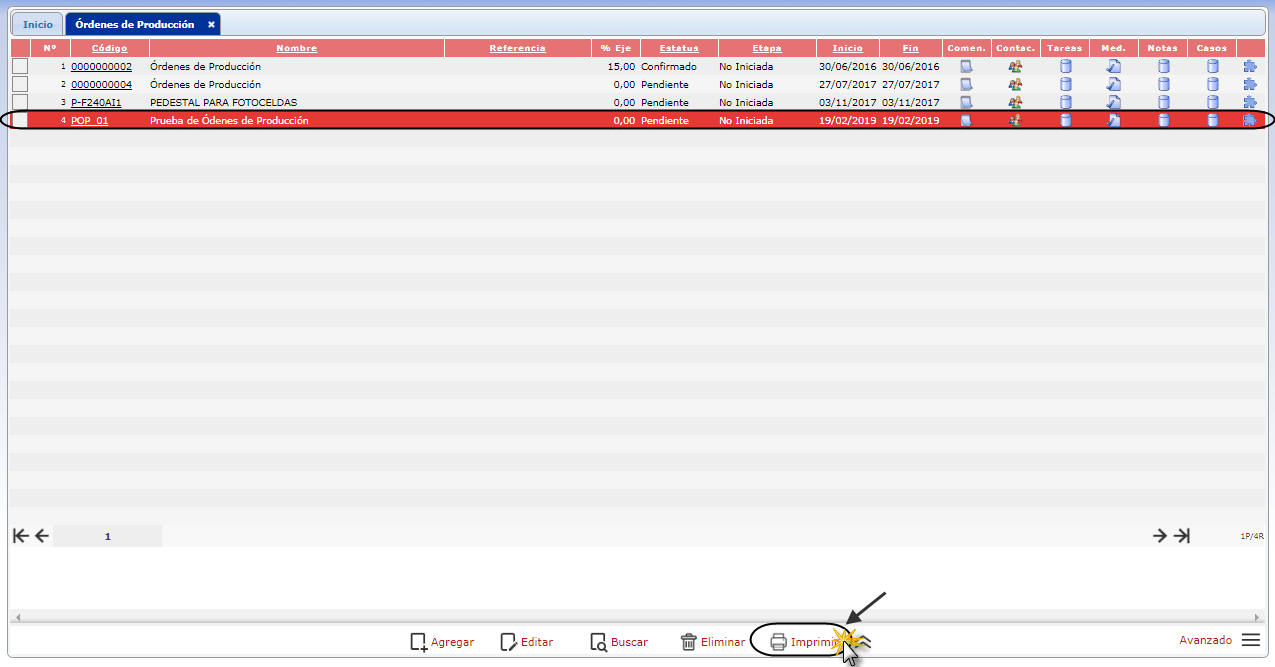Open notes icon for order 0000000002
1275x667 pixels.
click(x=1163, y=67)
